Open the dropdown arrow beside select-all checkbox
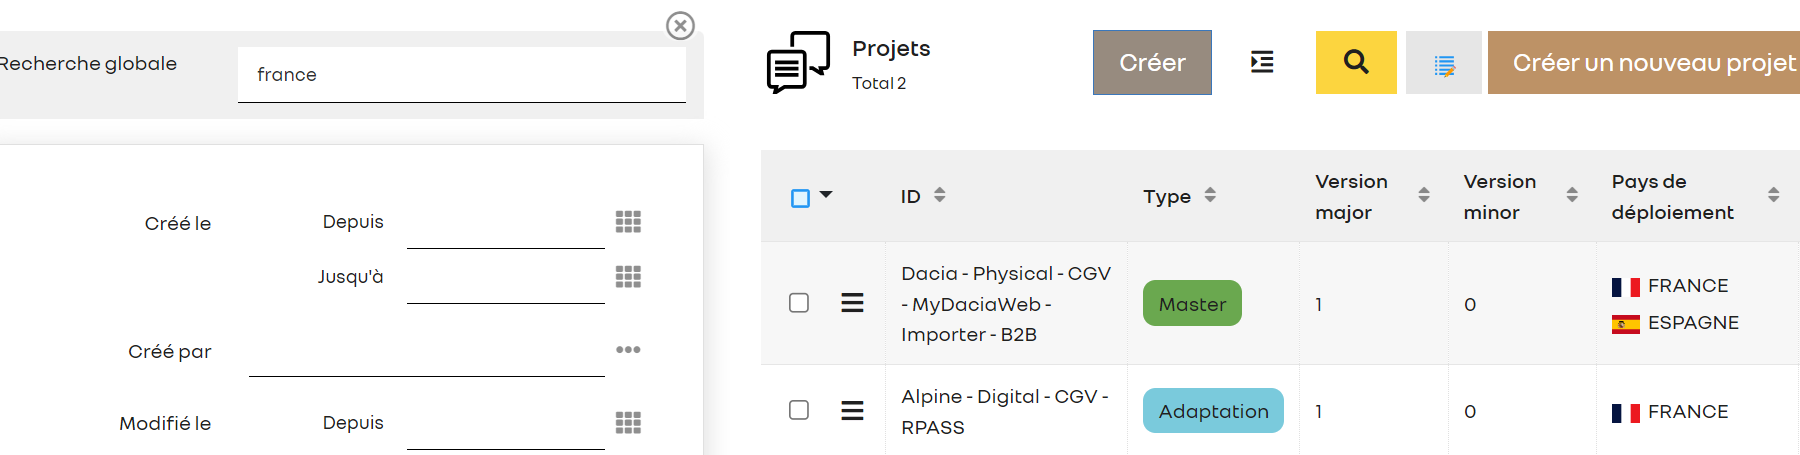 (826, 195)
